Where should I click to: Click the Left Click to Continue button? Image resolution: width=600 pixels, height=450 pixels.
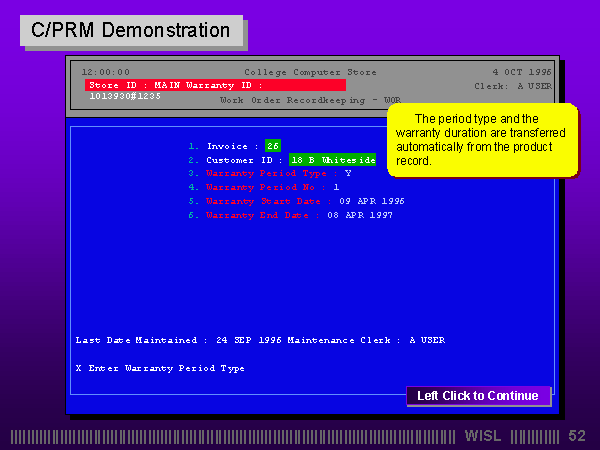click(478, 396)
